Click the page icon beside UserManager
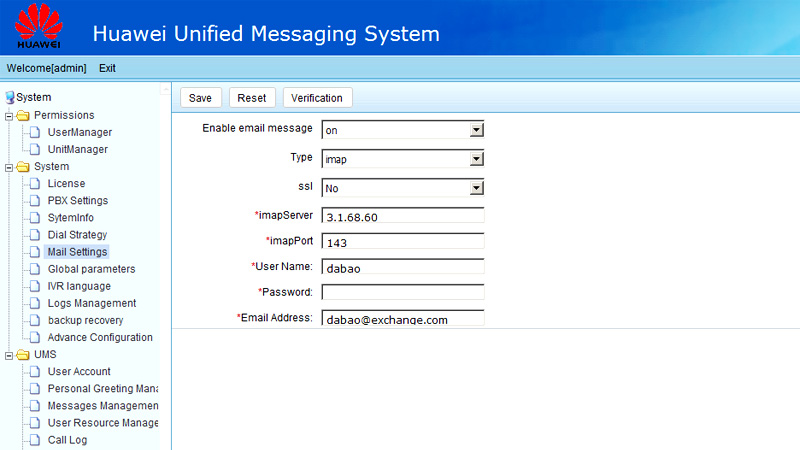The image size is (800, 450). [x=35, y=133]
